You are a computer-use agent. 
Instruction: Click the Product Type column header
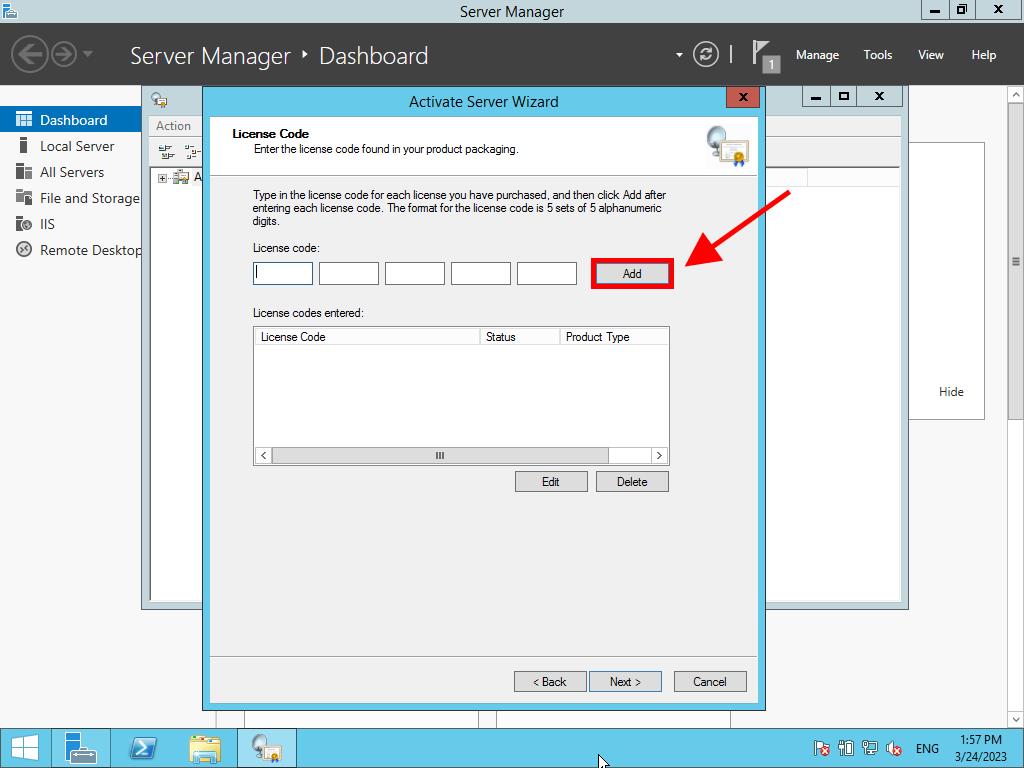click(614, 336)
